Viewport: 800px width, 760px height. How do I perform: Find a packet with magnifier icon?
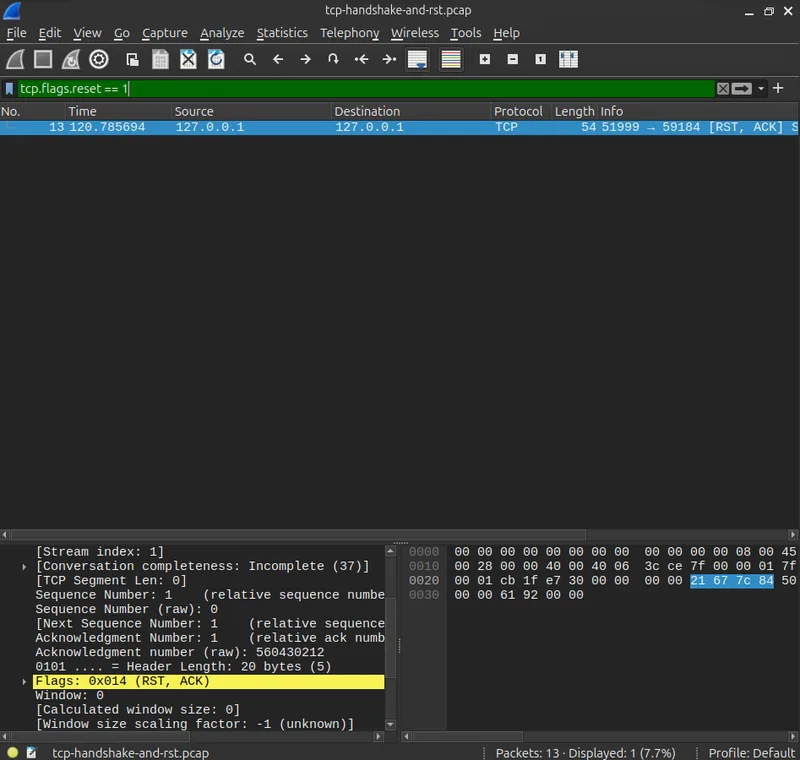pyautogui.click(x=249, y=59)
